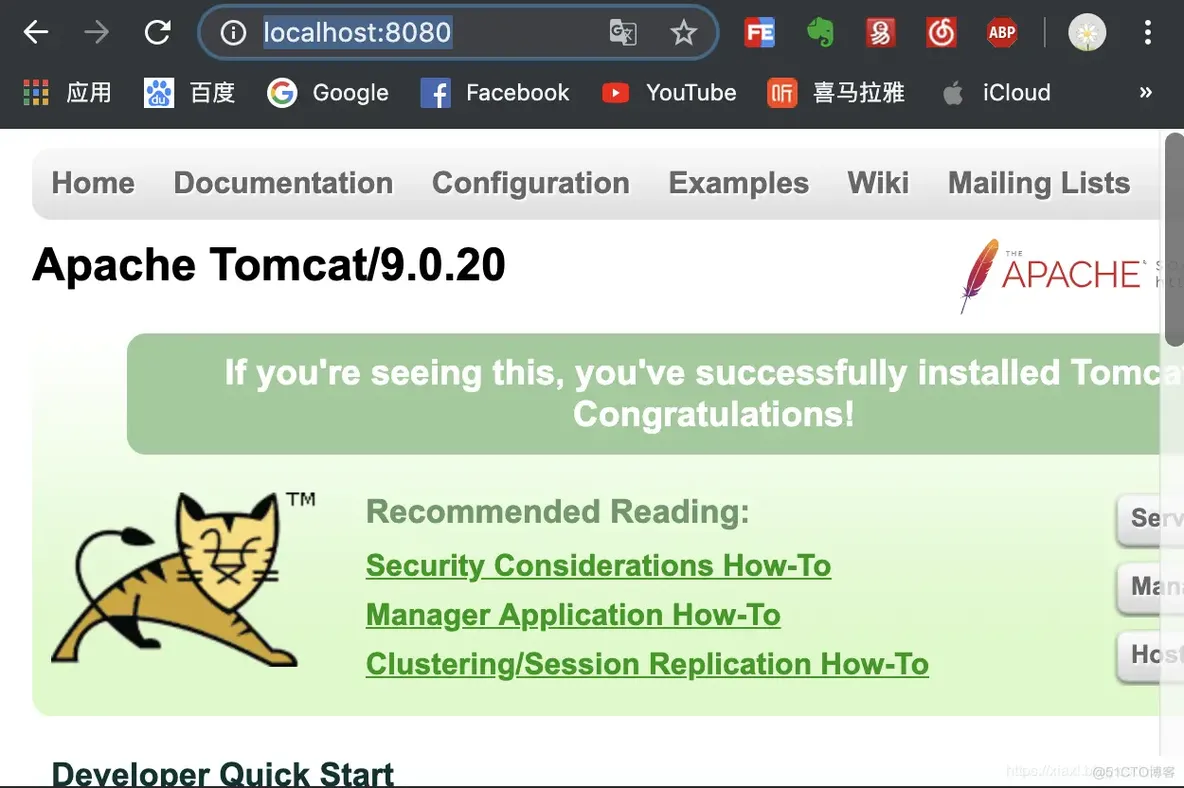Viewport: 1184px width, 788px height.
Task: Open the iCloud bookmark
Action: tap(997, 93)
